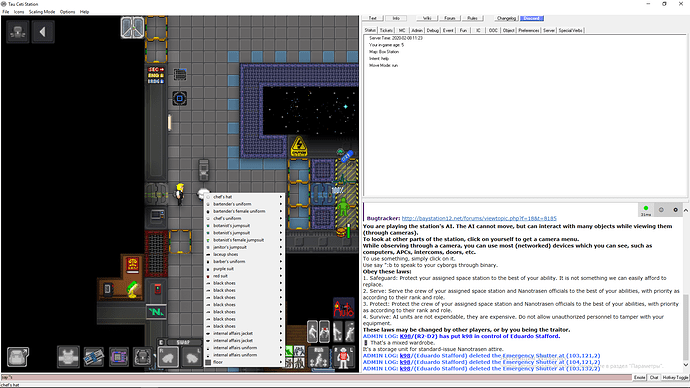
Task: Switch to the Admin tab
Action: 417,30
